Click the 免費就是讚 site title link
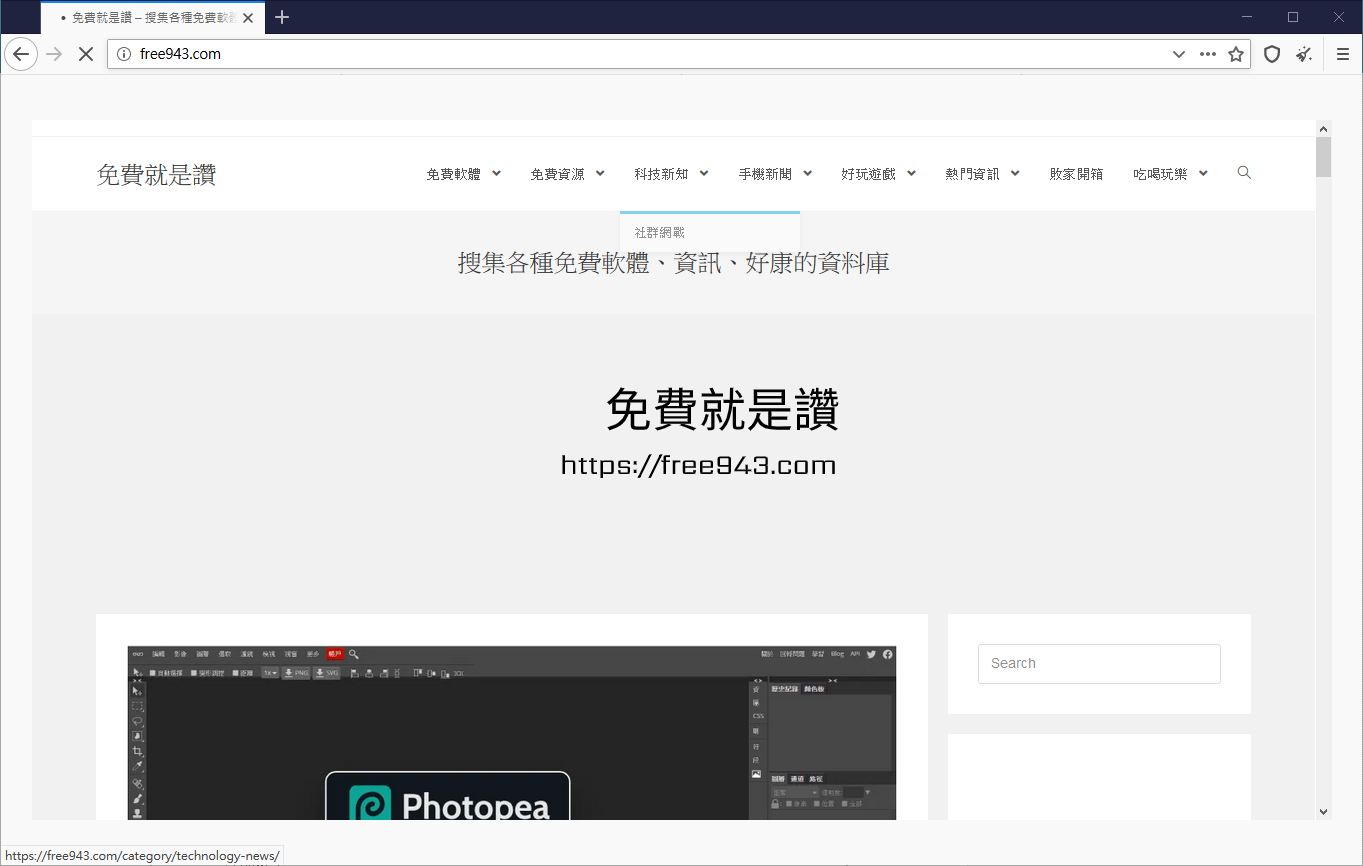 click(156, 174)
